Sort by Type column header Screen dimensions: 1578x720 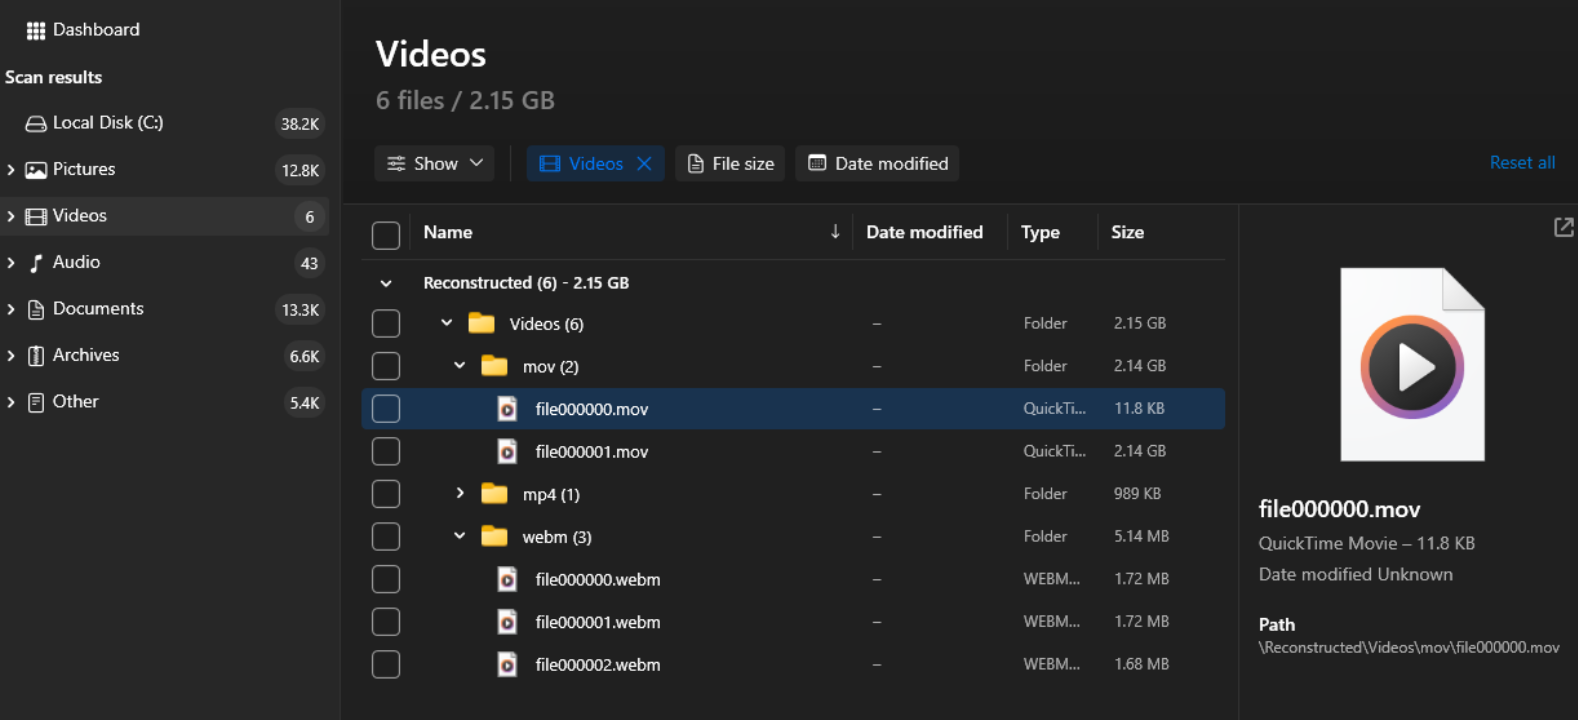(x=1040, y=232)
